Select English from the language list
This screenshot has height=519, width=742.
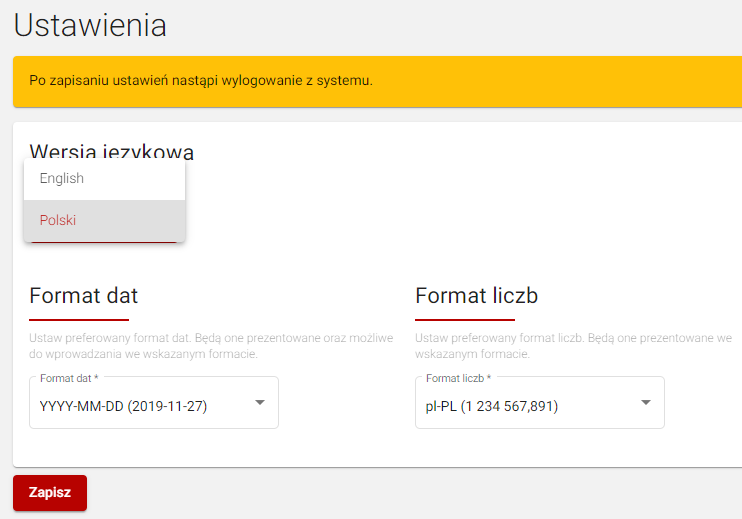[x=104, y=179]
